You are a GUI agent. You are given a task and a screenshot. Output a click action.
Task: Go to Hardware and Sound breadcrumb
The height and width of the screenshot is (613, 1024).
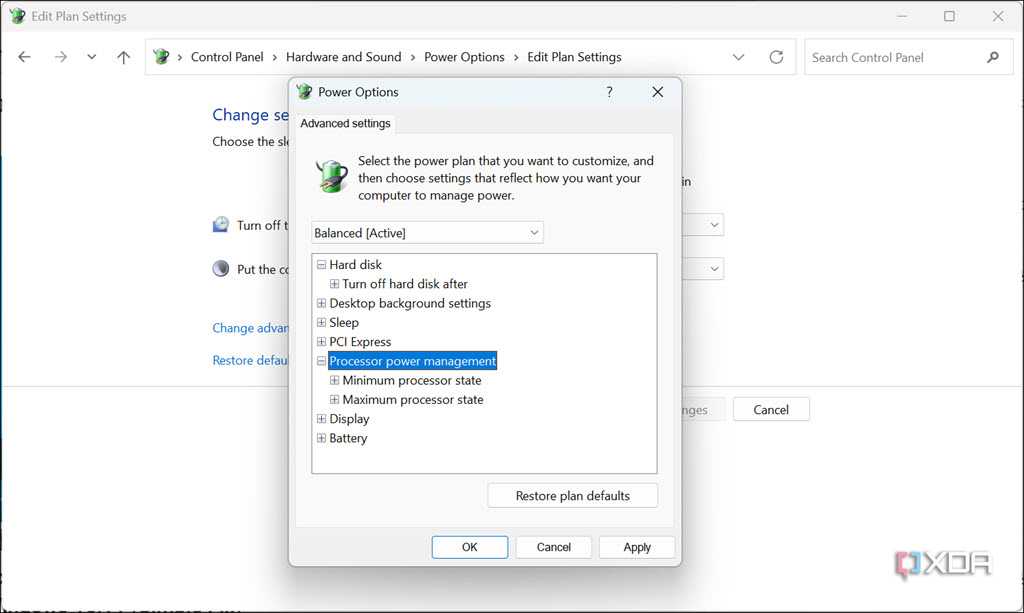tap(344, 57)
